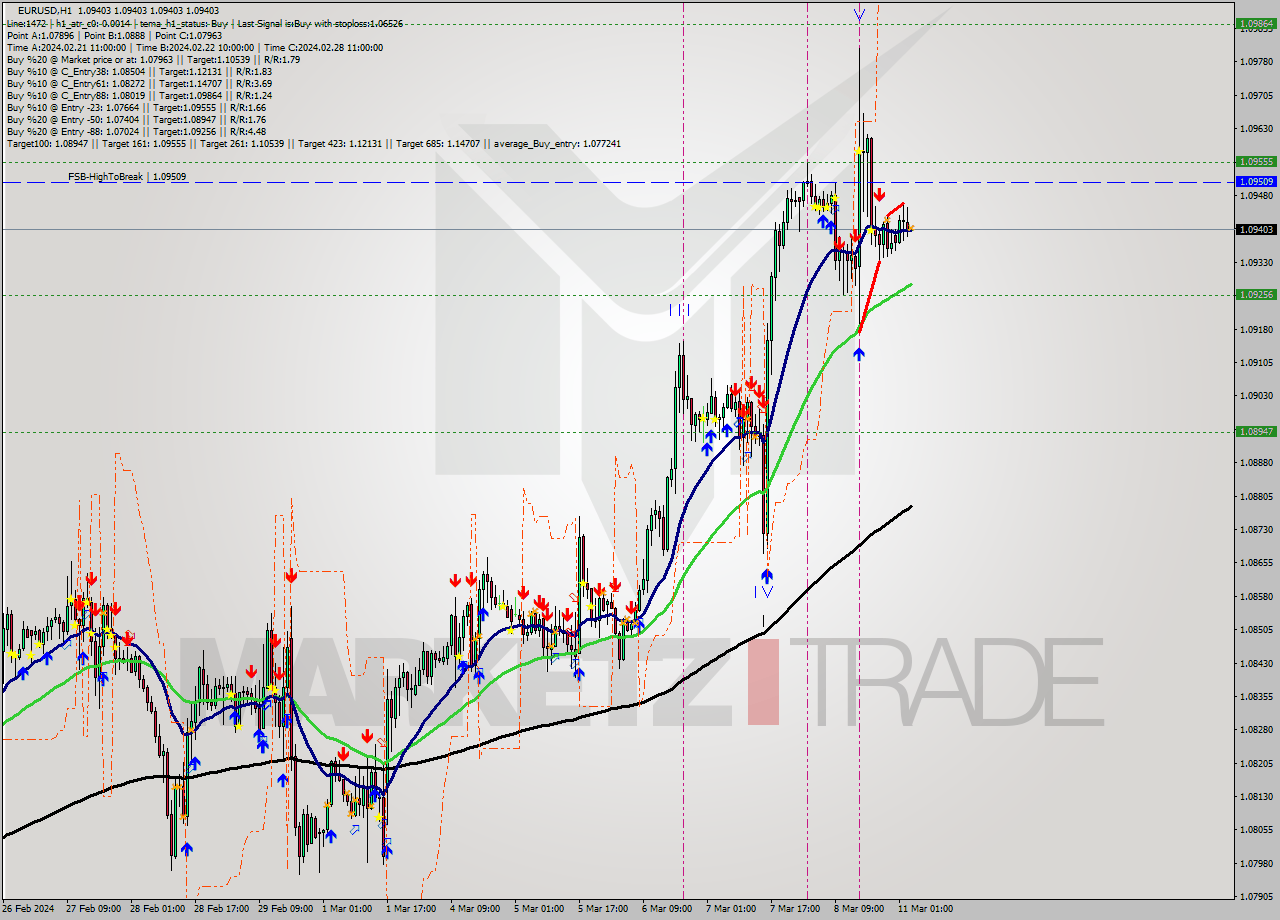
Task: Click price axis label 1.08355
Action: 1255,697
